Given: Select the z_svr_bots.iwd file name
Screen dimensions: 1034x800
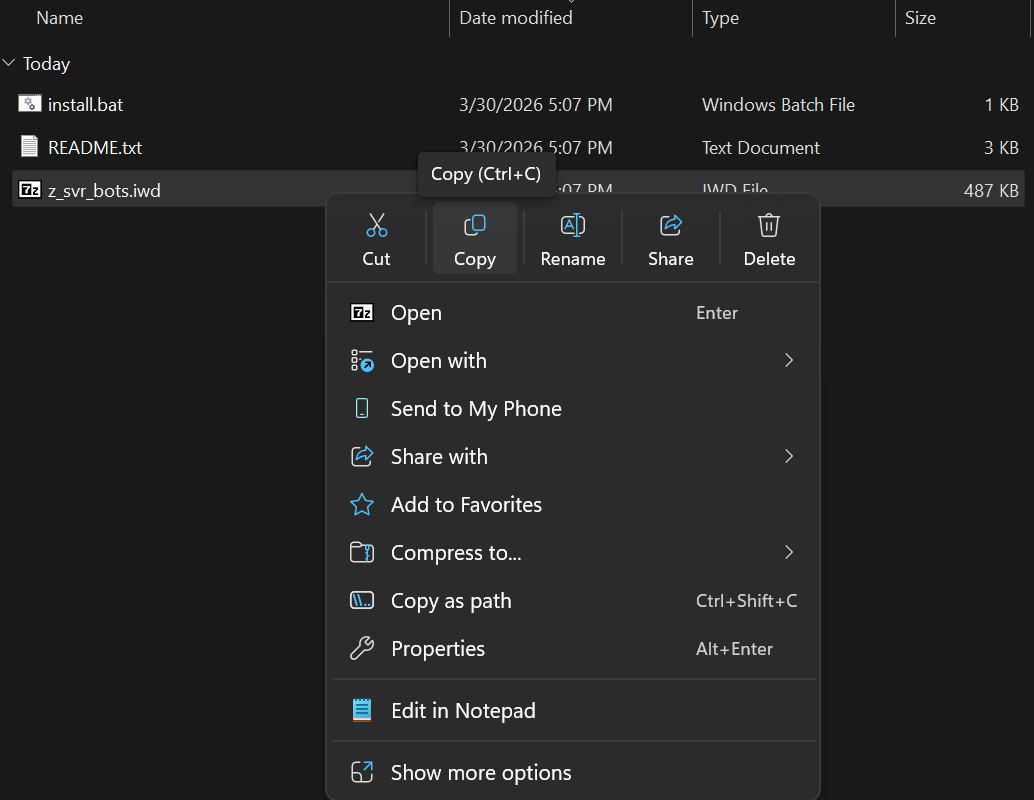Looking at the screenshot, I should (104, 191).
